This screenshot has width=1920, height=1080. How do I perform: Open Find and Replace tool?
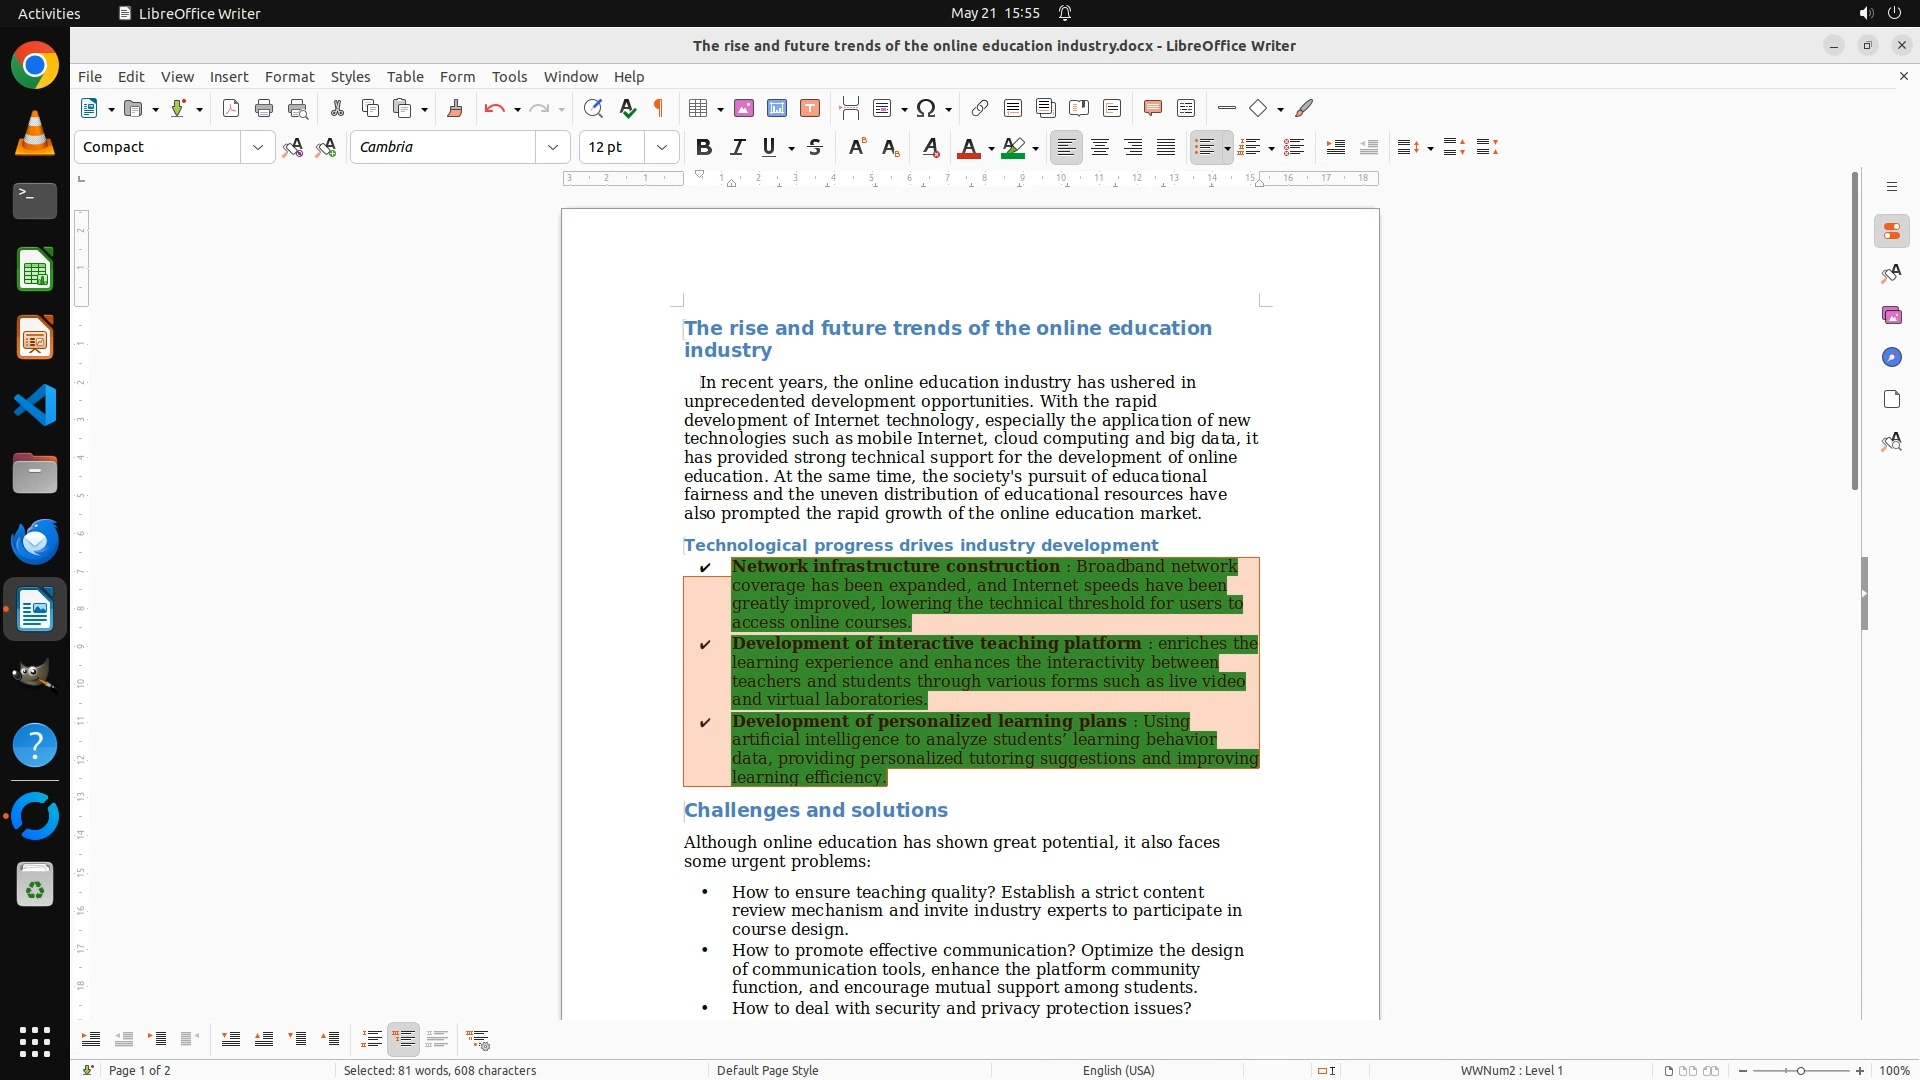[593, 109]
